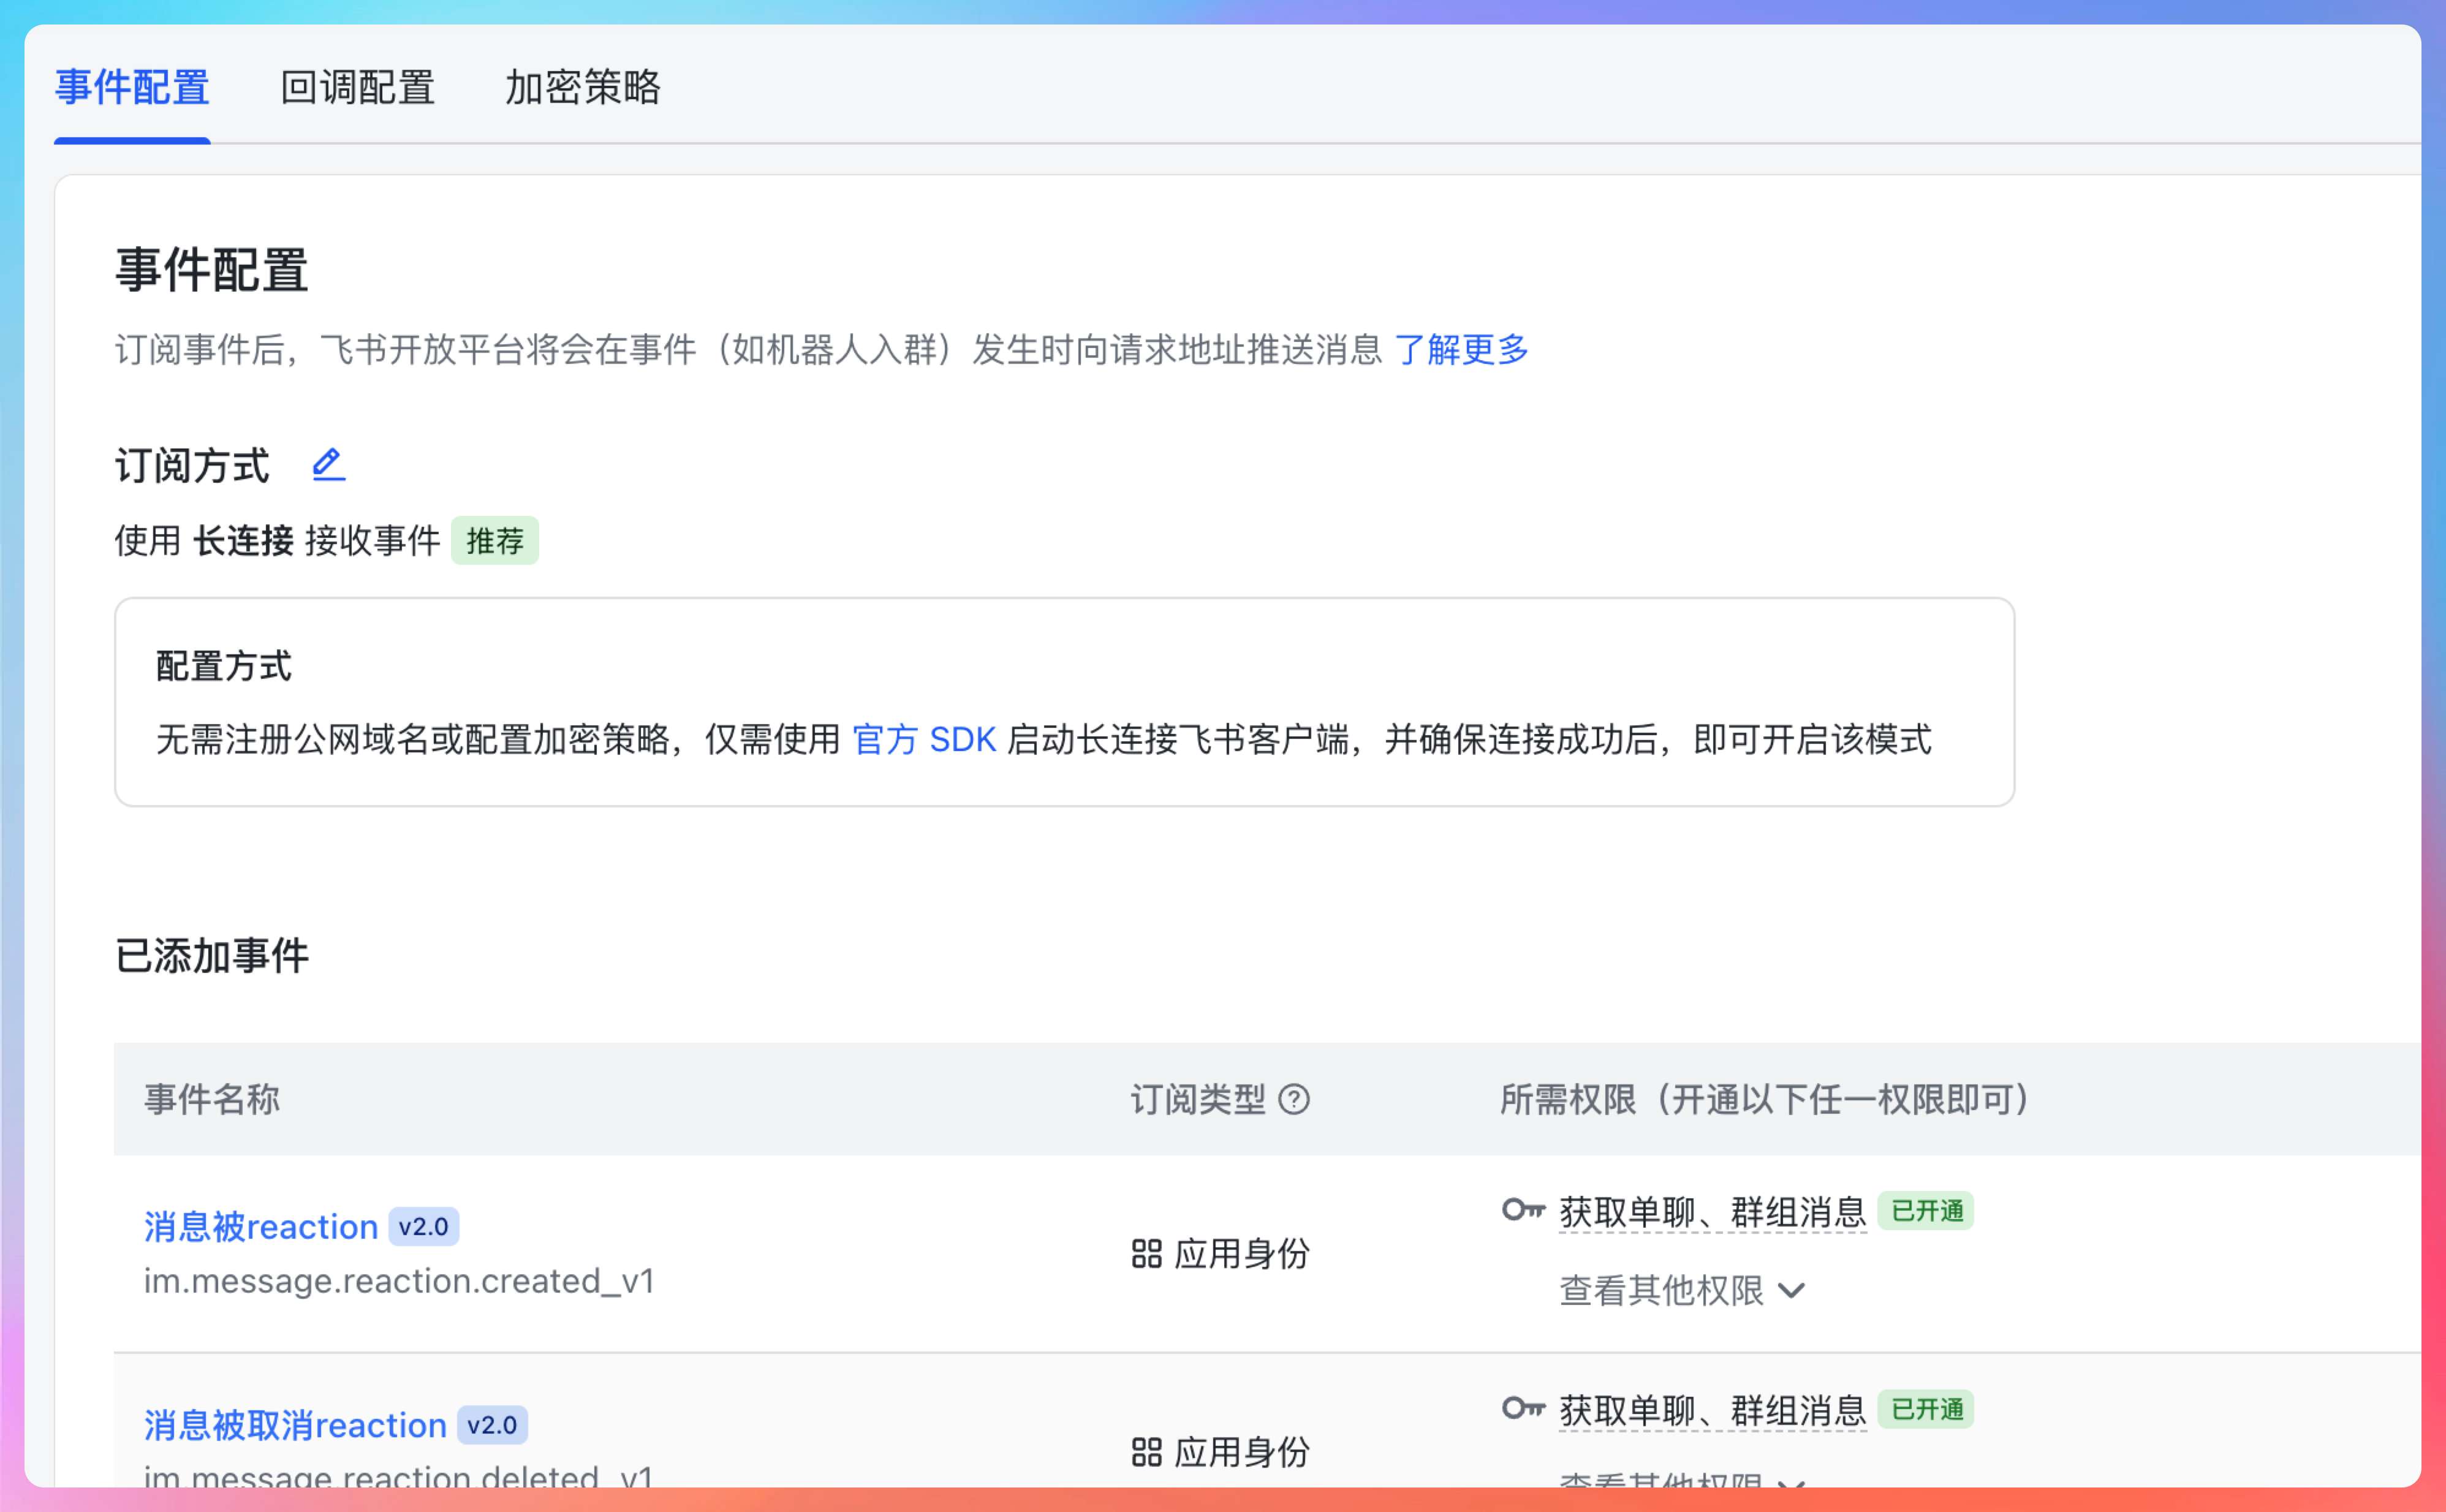Image resolution: width=2446 pixels, height=1512 pixels.
Task: Click 获取单聊、群组消息 permission in first row
Action: [x=1712, y=1212]
